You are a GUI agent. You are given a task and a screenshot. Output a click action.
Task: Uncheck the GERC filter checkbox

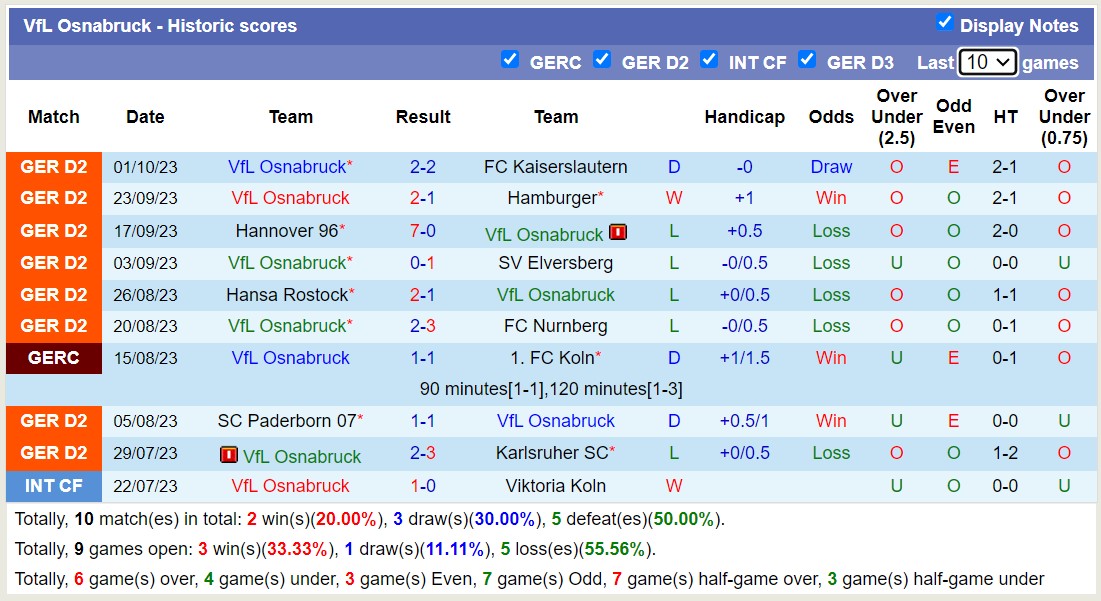(x=510, y=60)
